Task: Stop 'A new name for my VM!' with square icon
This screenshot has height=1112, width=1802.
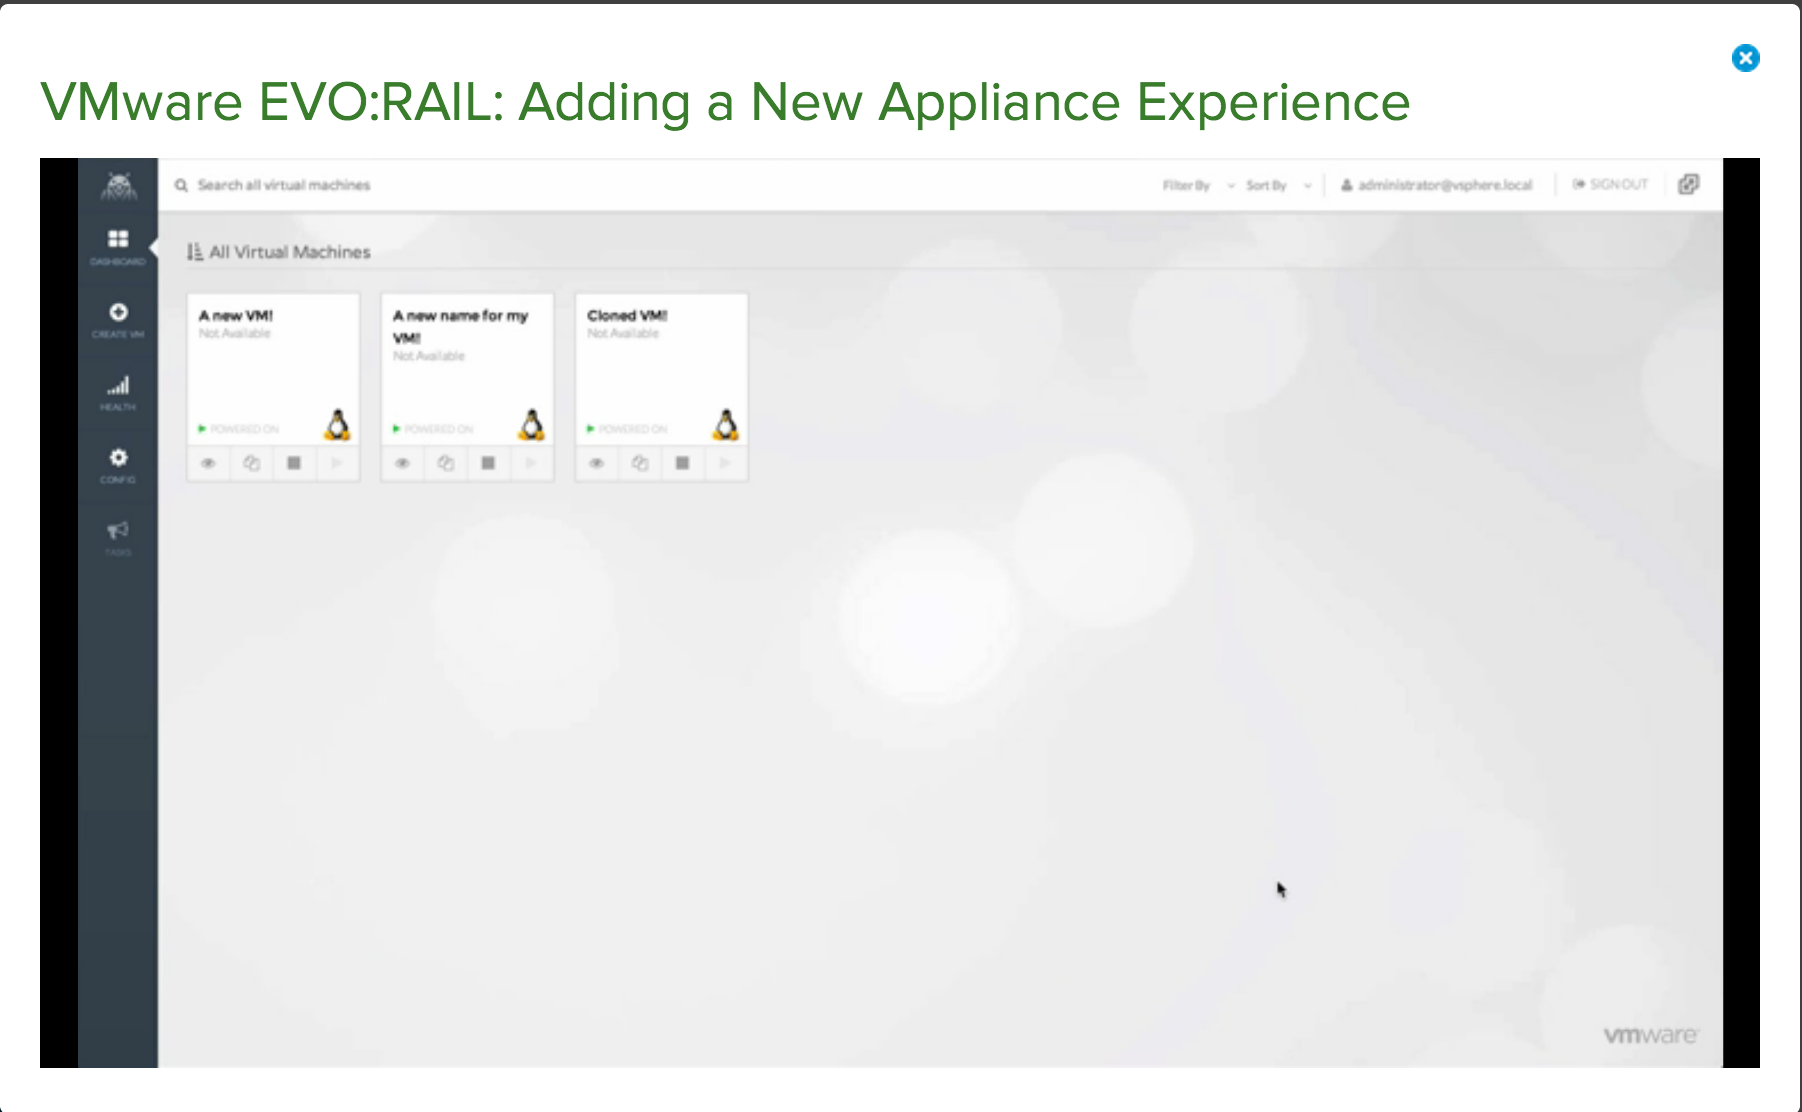Action: click(x=488, y=463)
